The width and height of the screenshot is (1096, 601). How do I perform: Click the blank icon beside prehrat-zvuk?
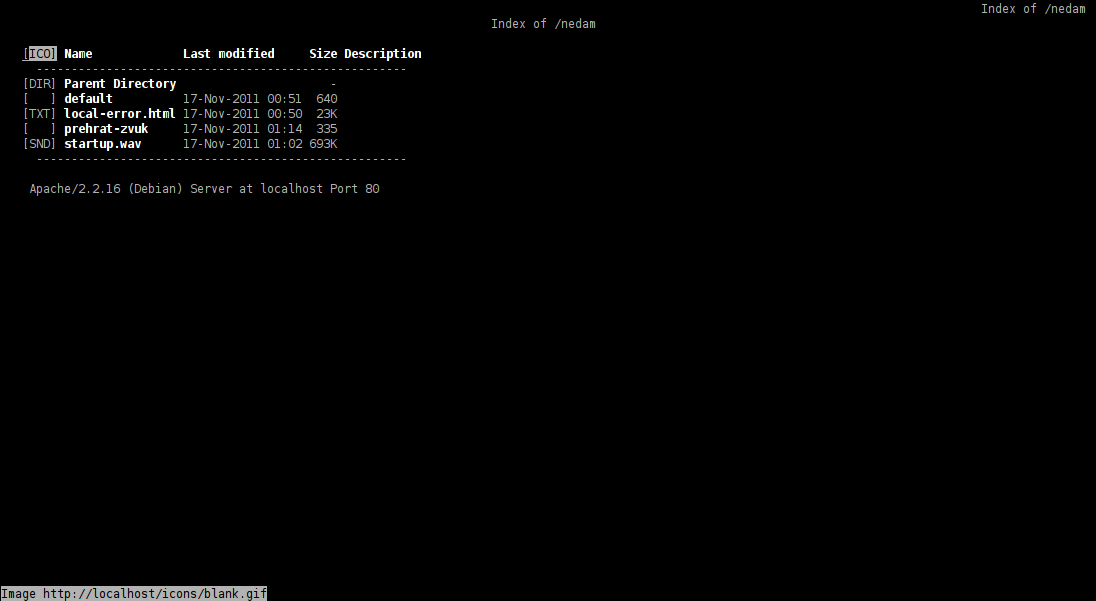click(x=40, y=129)
